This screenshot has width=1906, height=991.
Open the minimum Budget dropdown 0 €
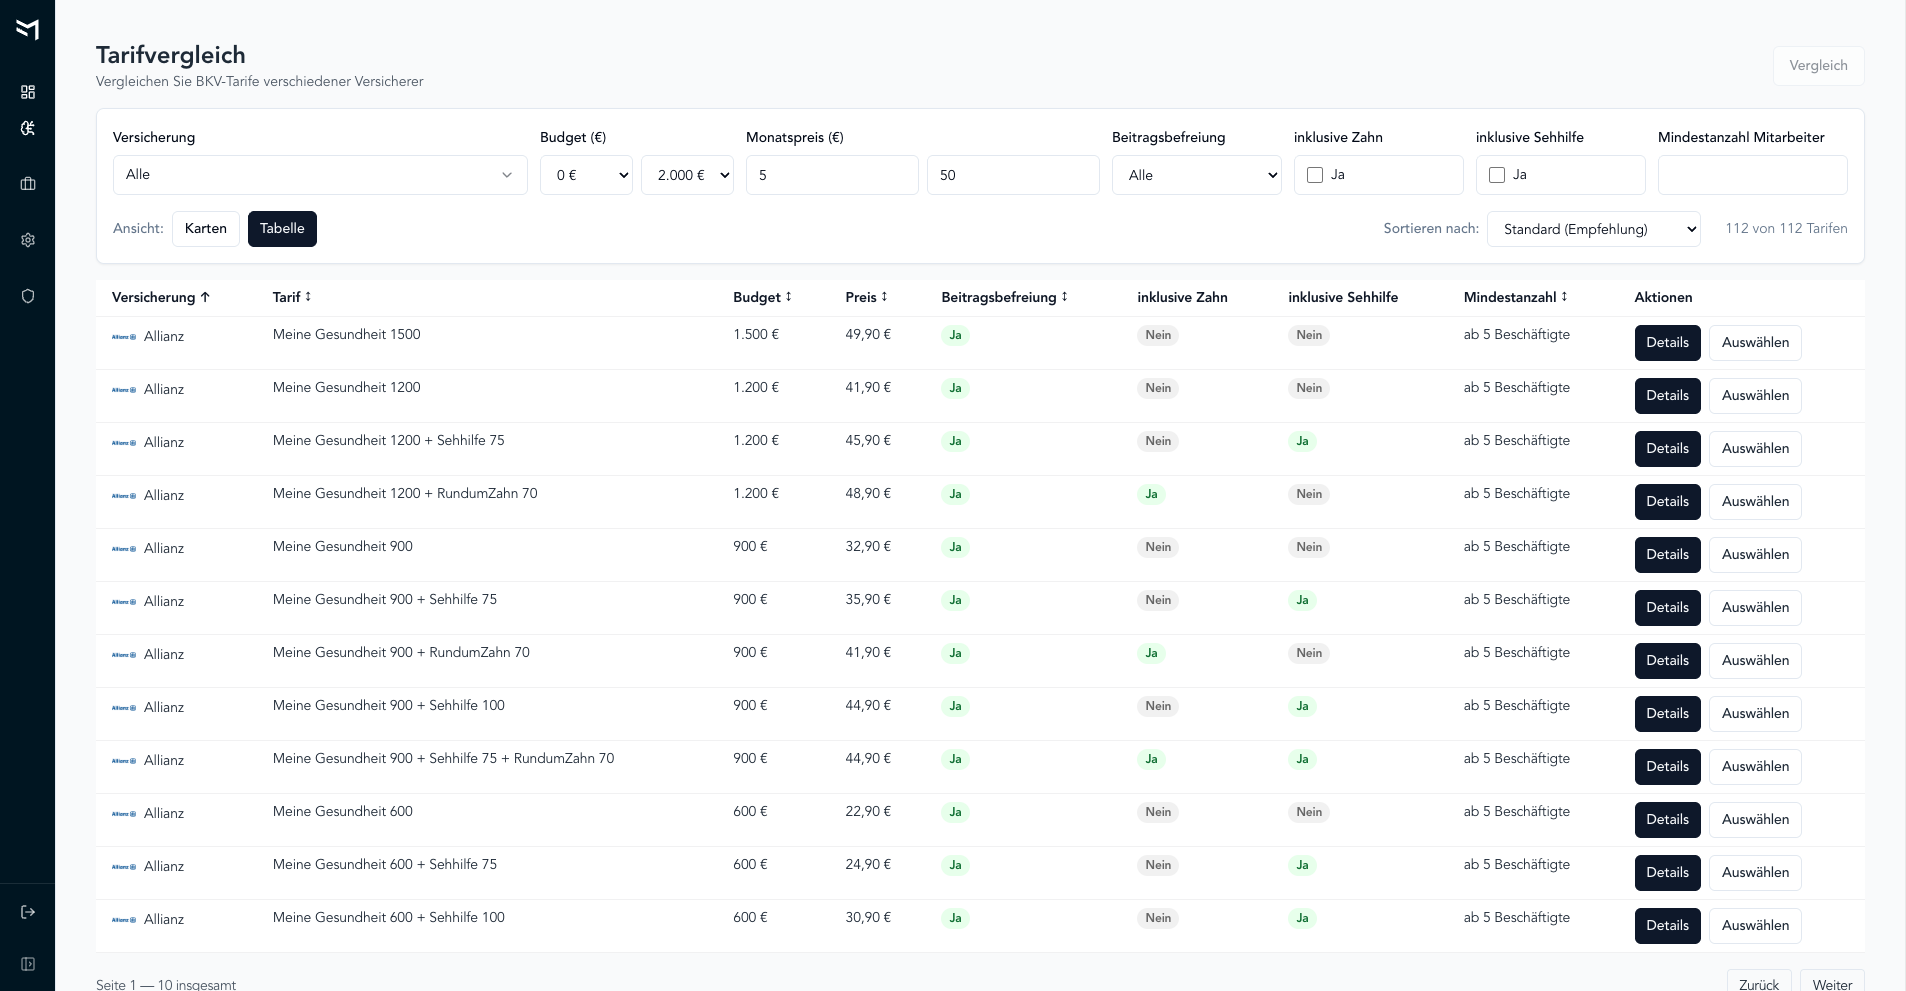(586, 175)
